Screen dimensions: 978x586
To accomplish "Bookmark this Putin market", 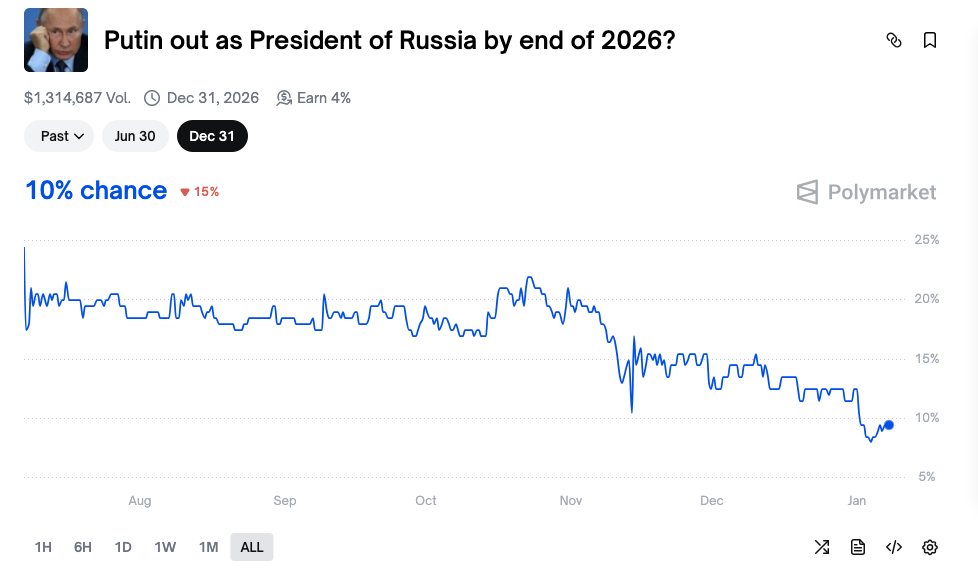I will pos(930,40).
